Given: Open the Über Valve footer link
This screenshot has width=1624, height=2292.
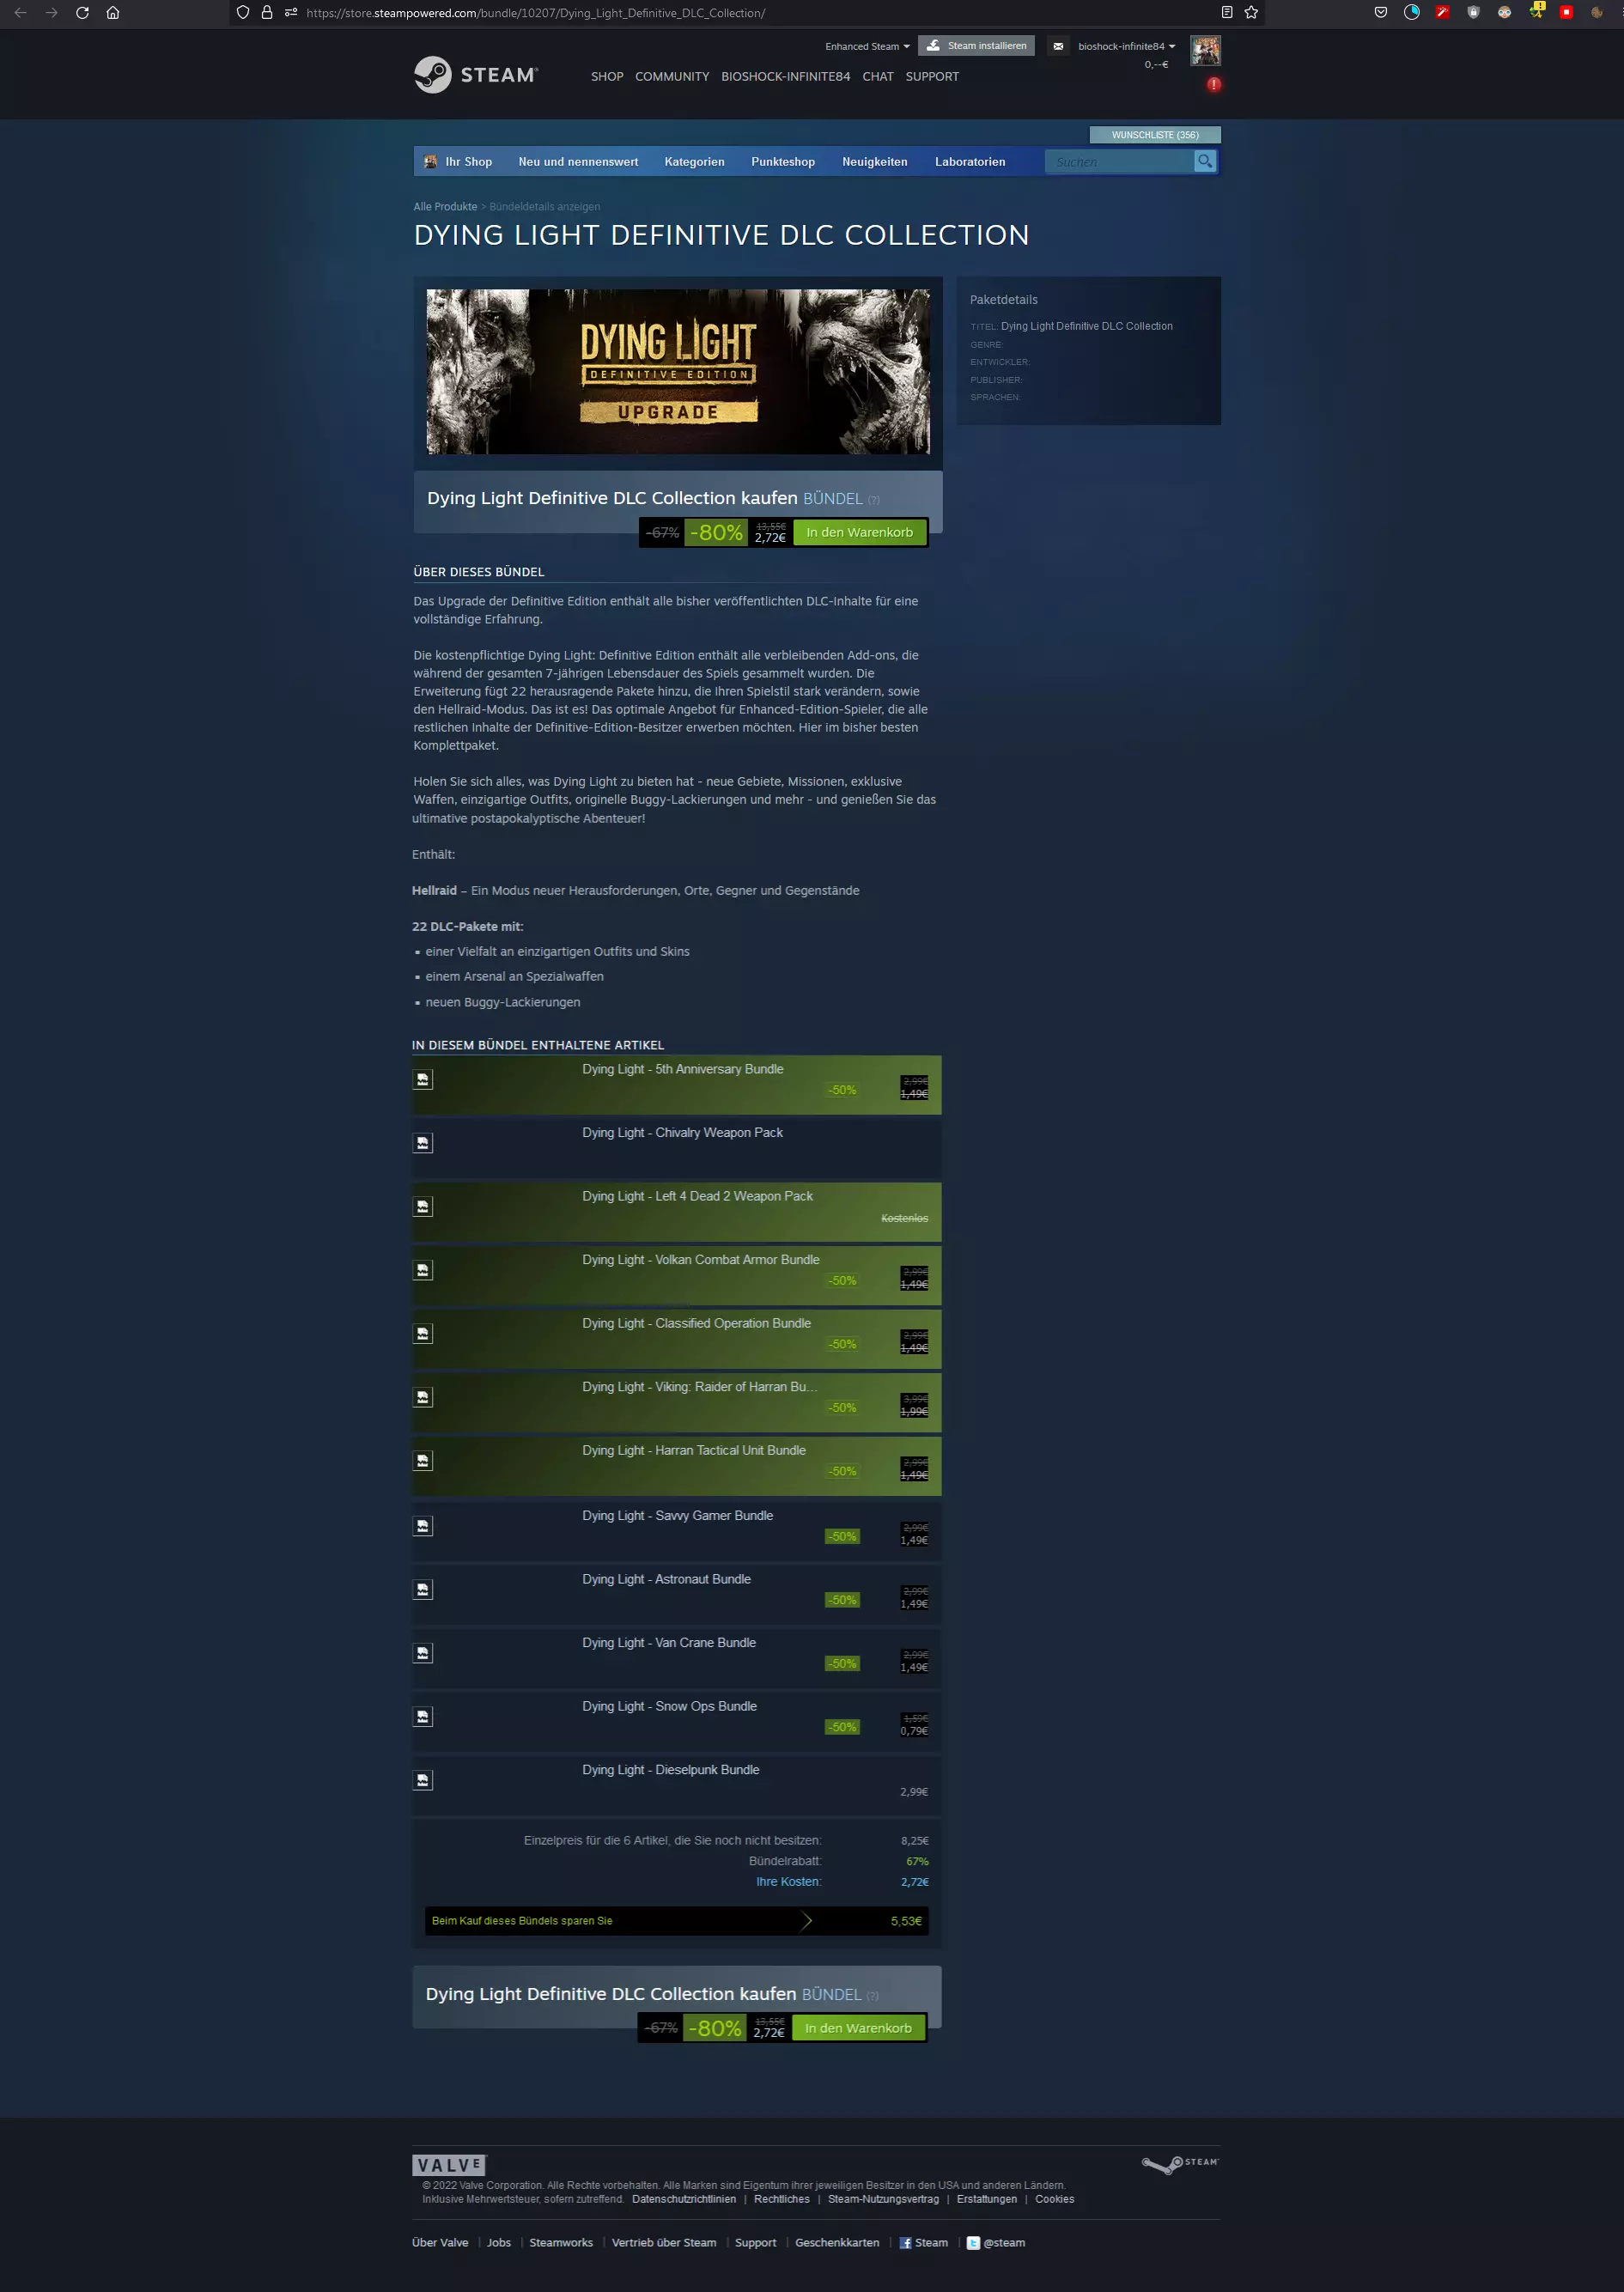Looking at the screenshot, I should [x=440, y=2243].
